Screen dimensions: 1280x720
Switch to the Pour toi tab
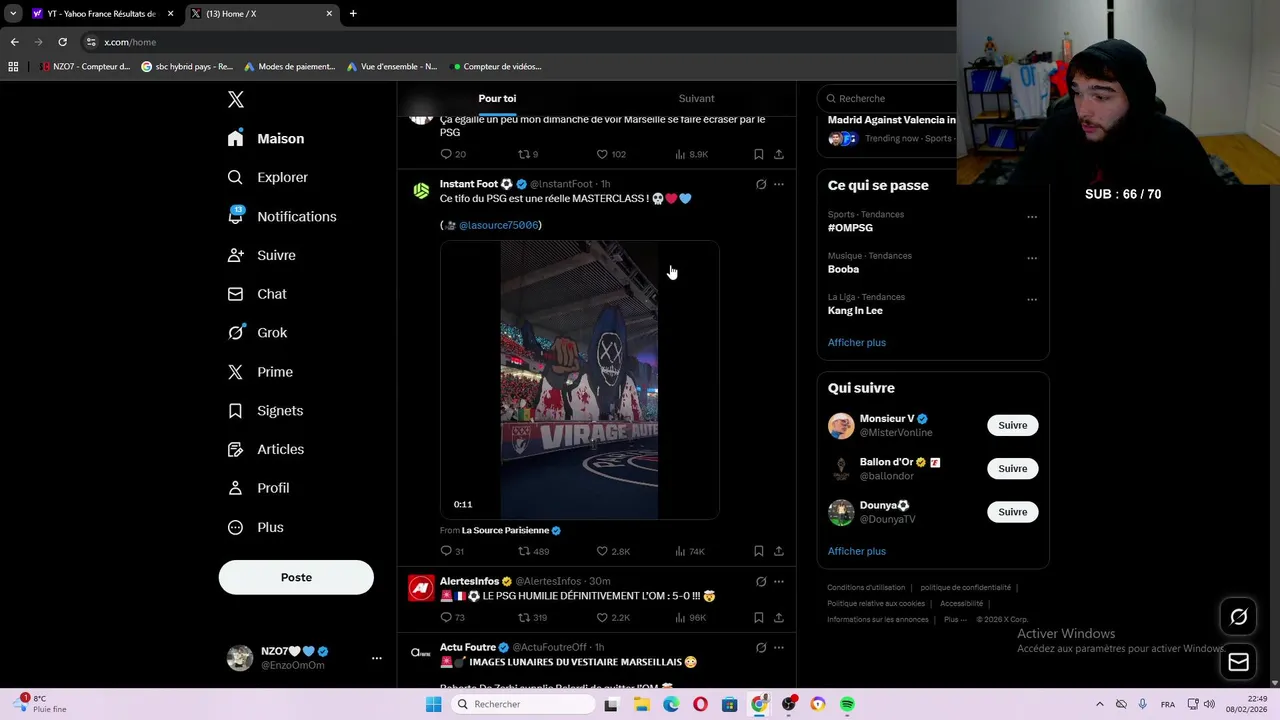(x=497, y=98)
